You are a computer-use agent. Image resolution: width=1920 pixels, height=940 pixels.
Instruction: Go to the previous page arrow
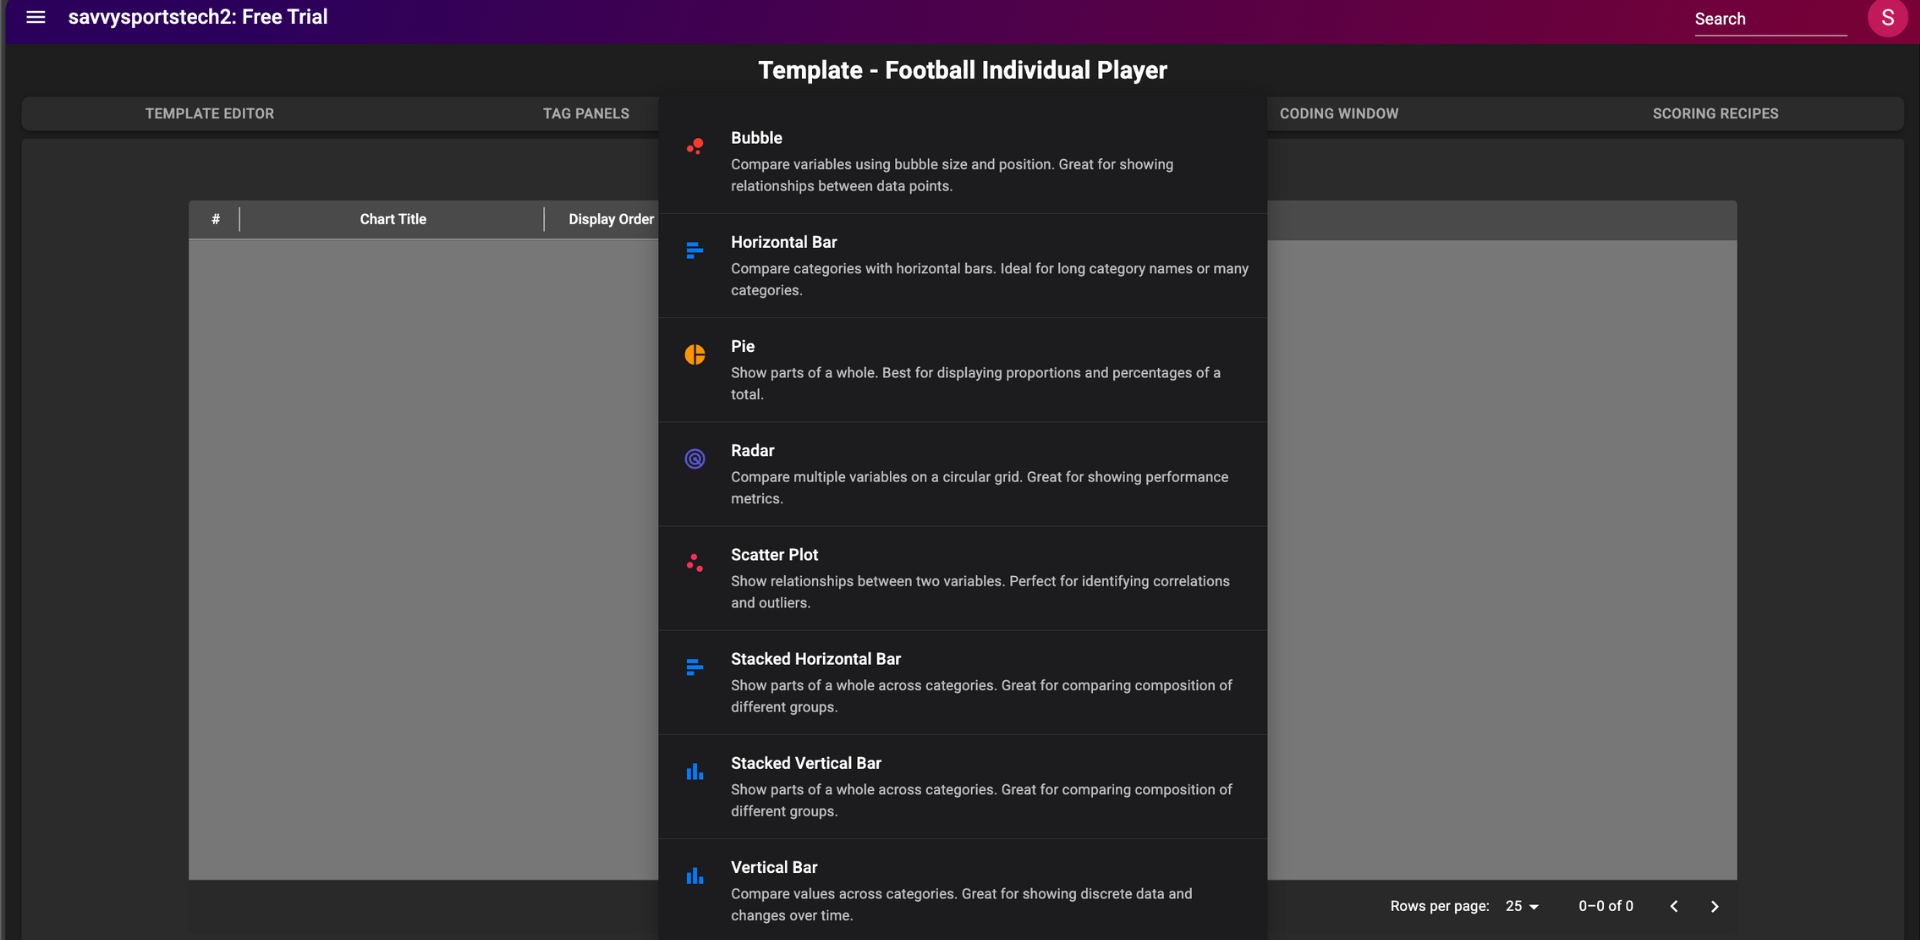tap(1674, 906)
